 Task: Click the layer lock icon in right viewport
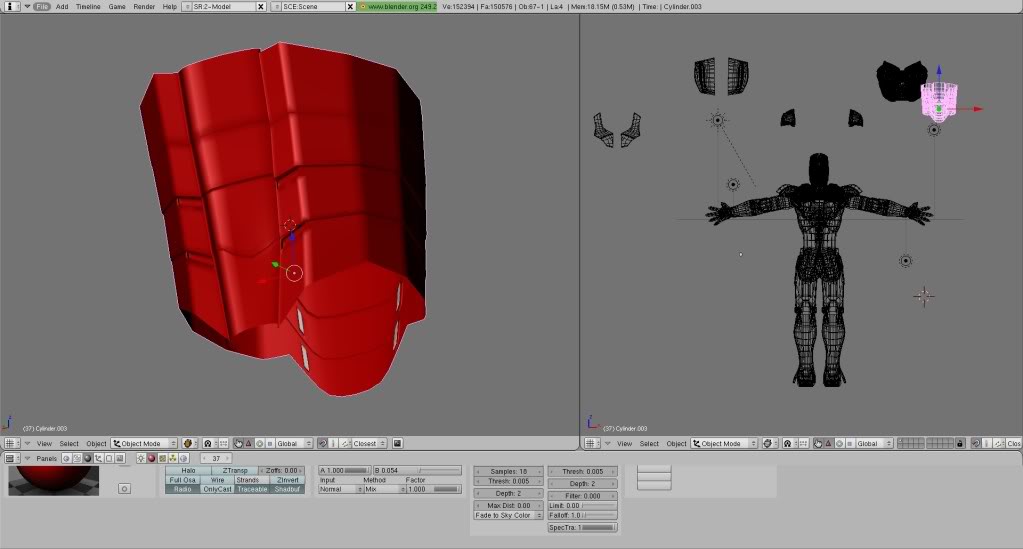960,443
